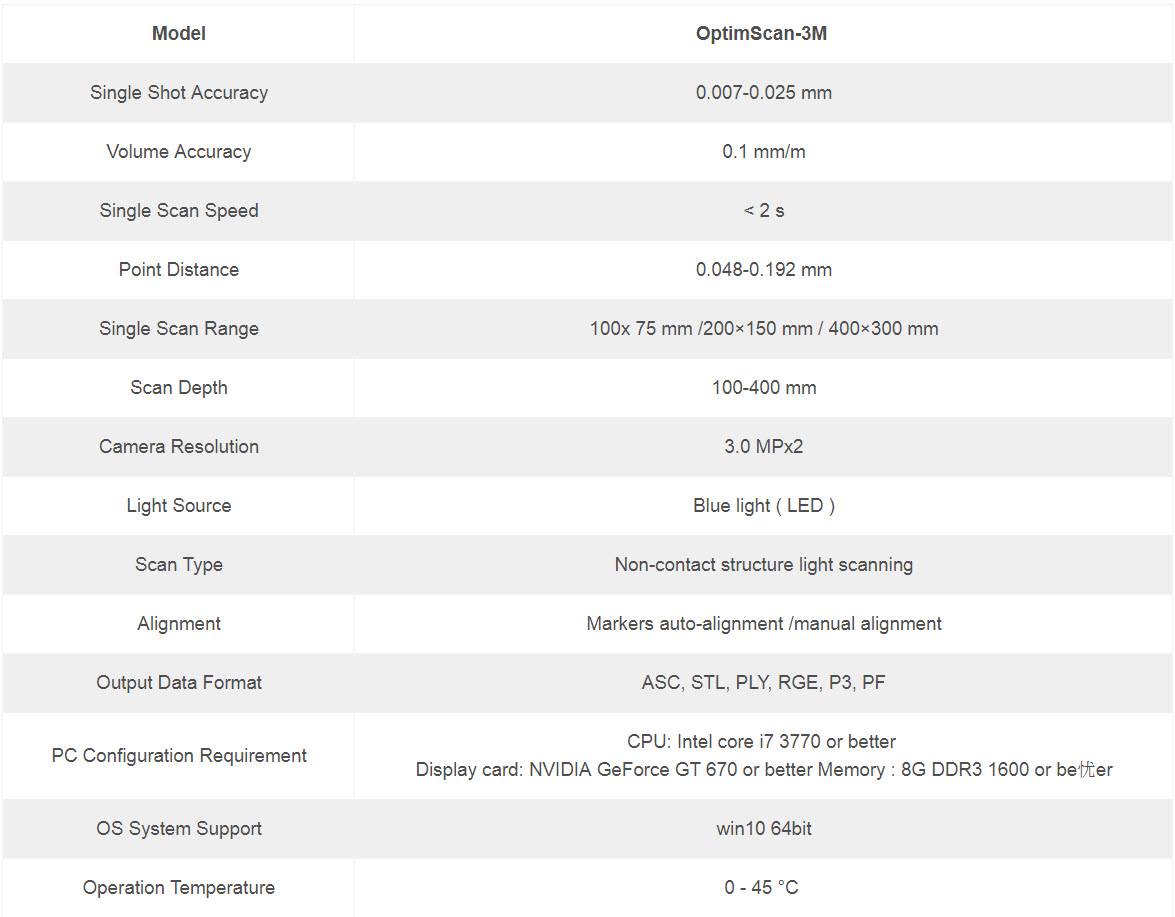The width and height of the screenshot is (1175, 917).
Task: Click the Markers auto-alignment /manual alignment cell
Action: tap(764, 624)
